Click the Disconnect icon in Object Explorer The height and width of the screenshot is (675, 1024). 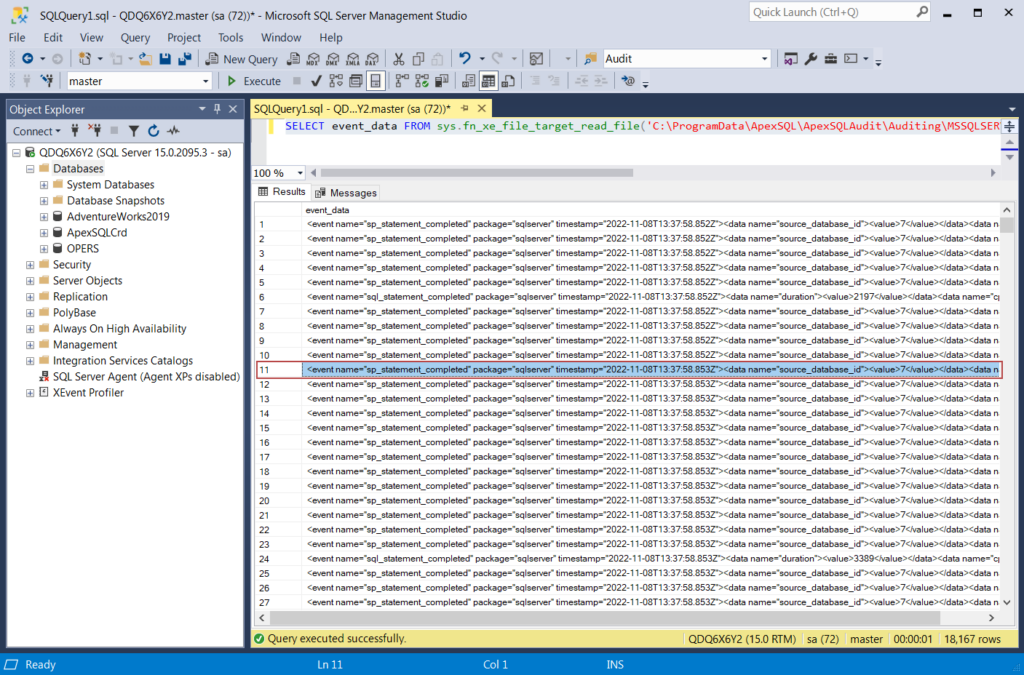click(97, 130)
